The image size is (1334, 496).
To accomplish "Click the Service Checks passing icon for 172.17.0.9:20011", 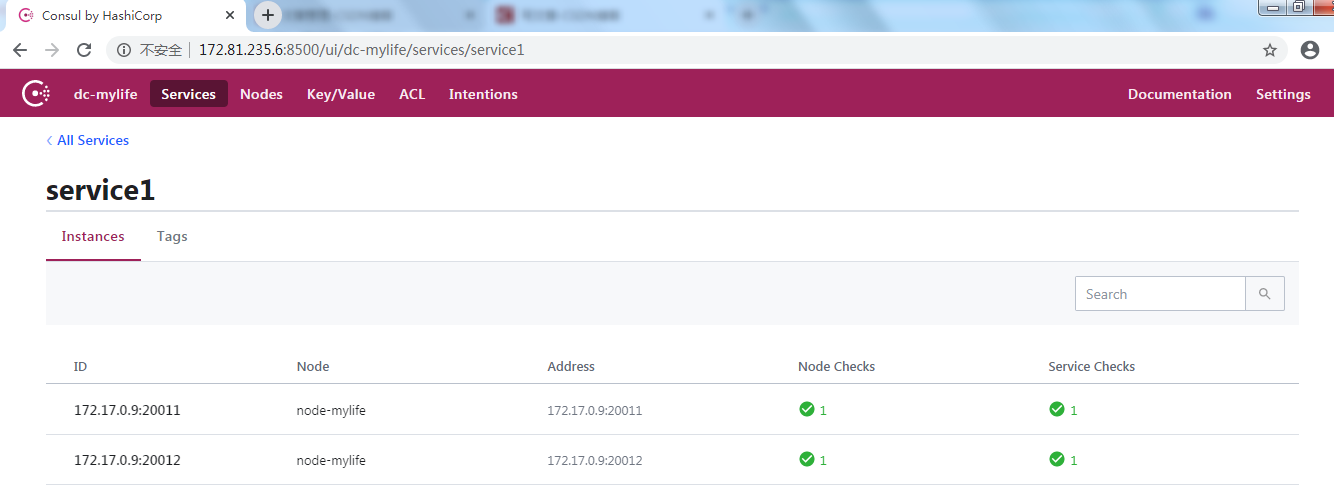I will tap(1056, 409).
